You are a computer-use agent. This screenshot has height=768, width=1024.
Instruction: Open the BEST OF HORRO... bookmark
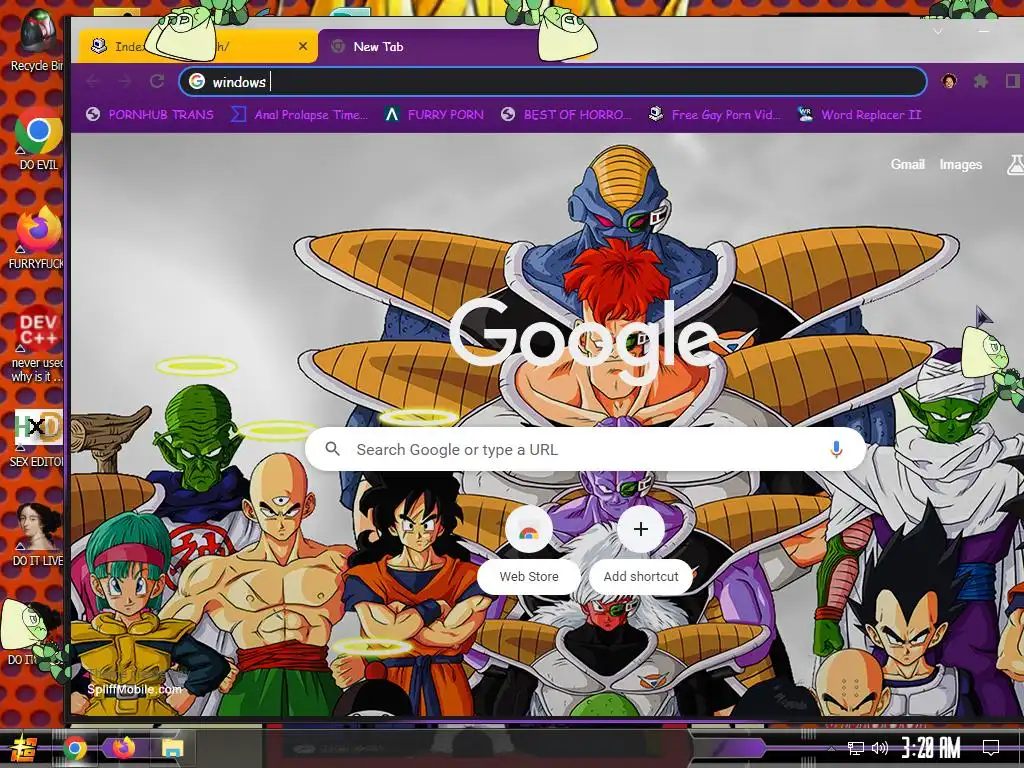pos(566,115)
